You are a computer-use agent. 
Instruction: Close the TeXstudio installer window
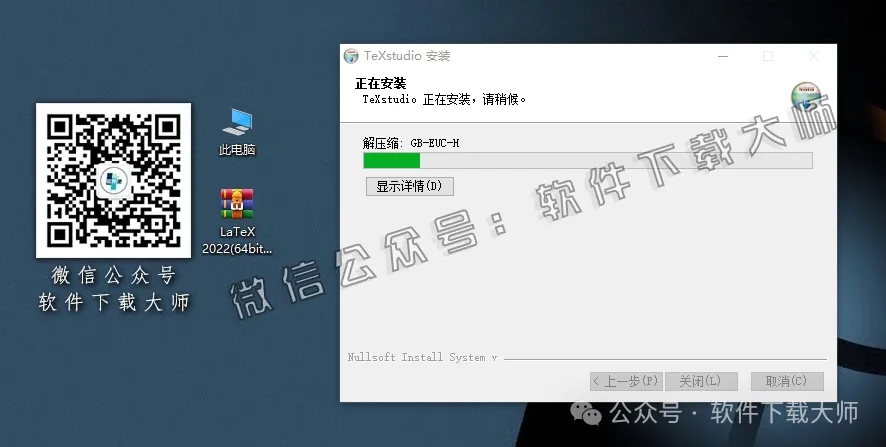click(x=814, y=56)
